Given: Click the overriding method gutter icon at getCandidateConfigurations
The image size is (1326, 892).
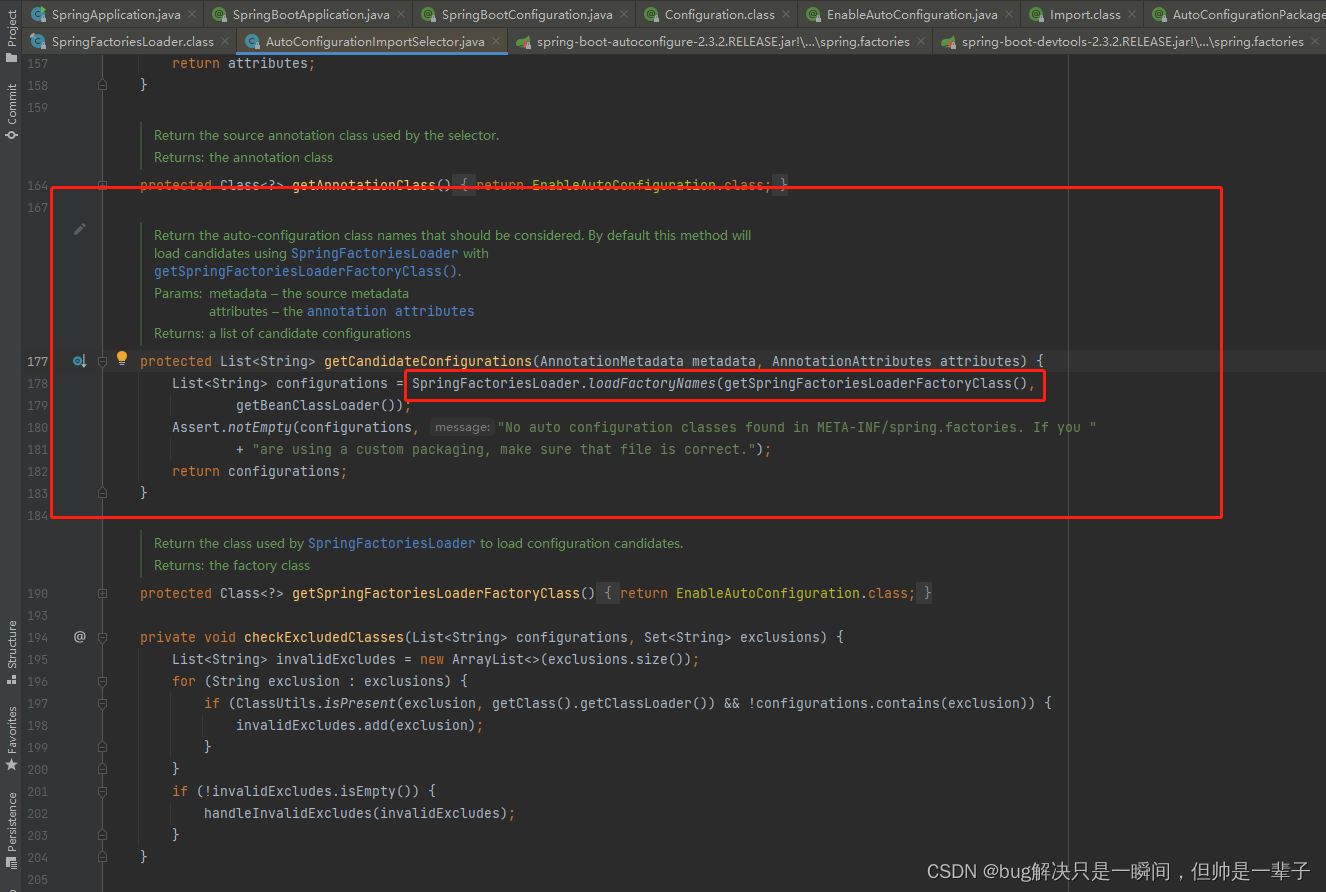Looking at the screenshot, I should (79, 361).
